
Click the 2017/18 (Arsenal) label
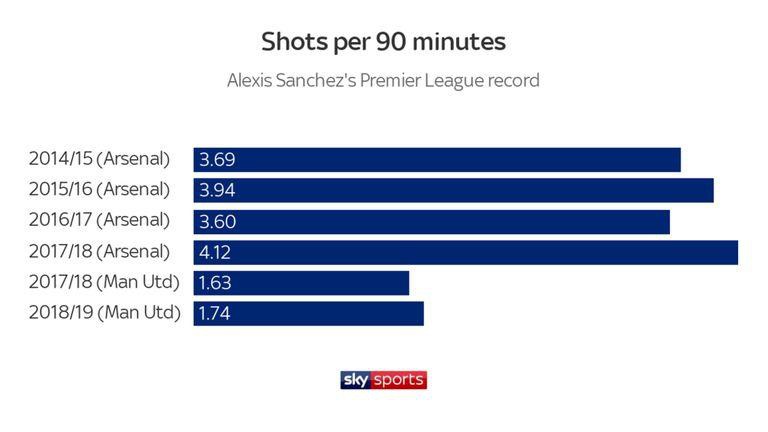coord(99,252)
